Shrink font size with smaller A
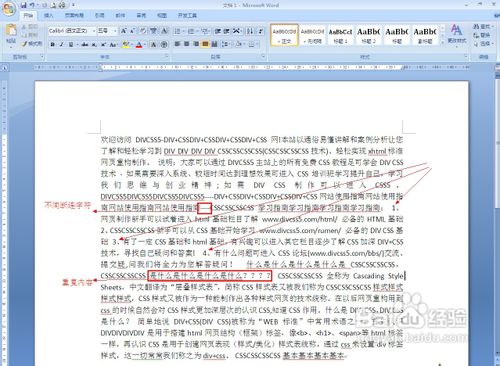Viewport: 500px width, 366px height. pos(132,31)
